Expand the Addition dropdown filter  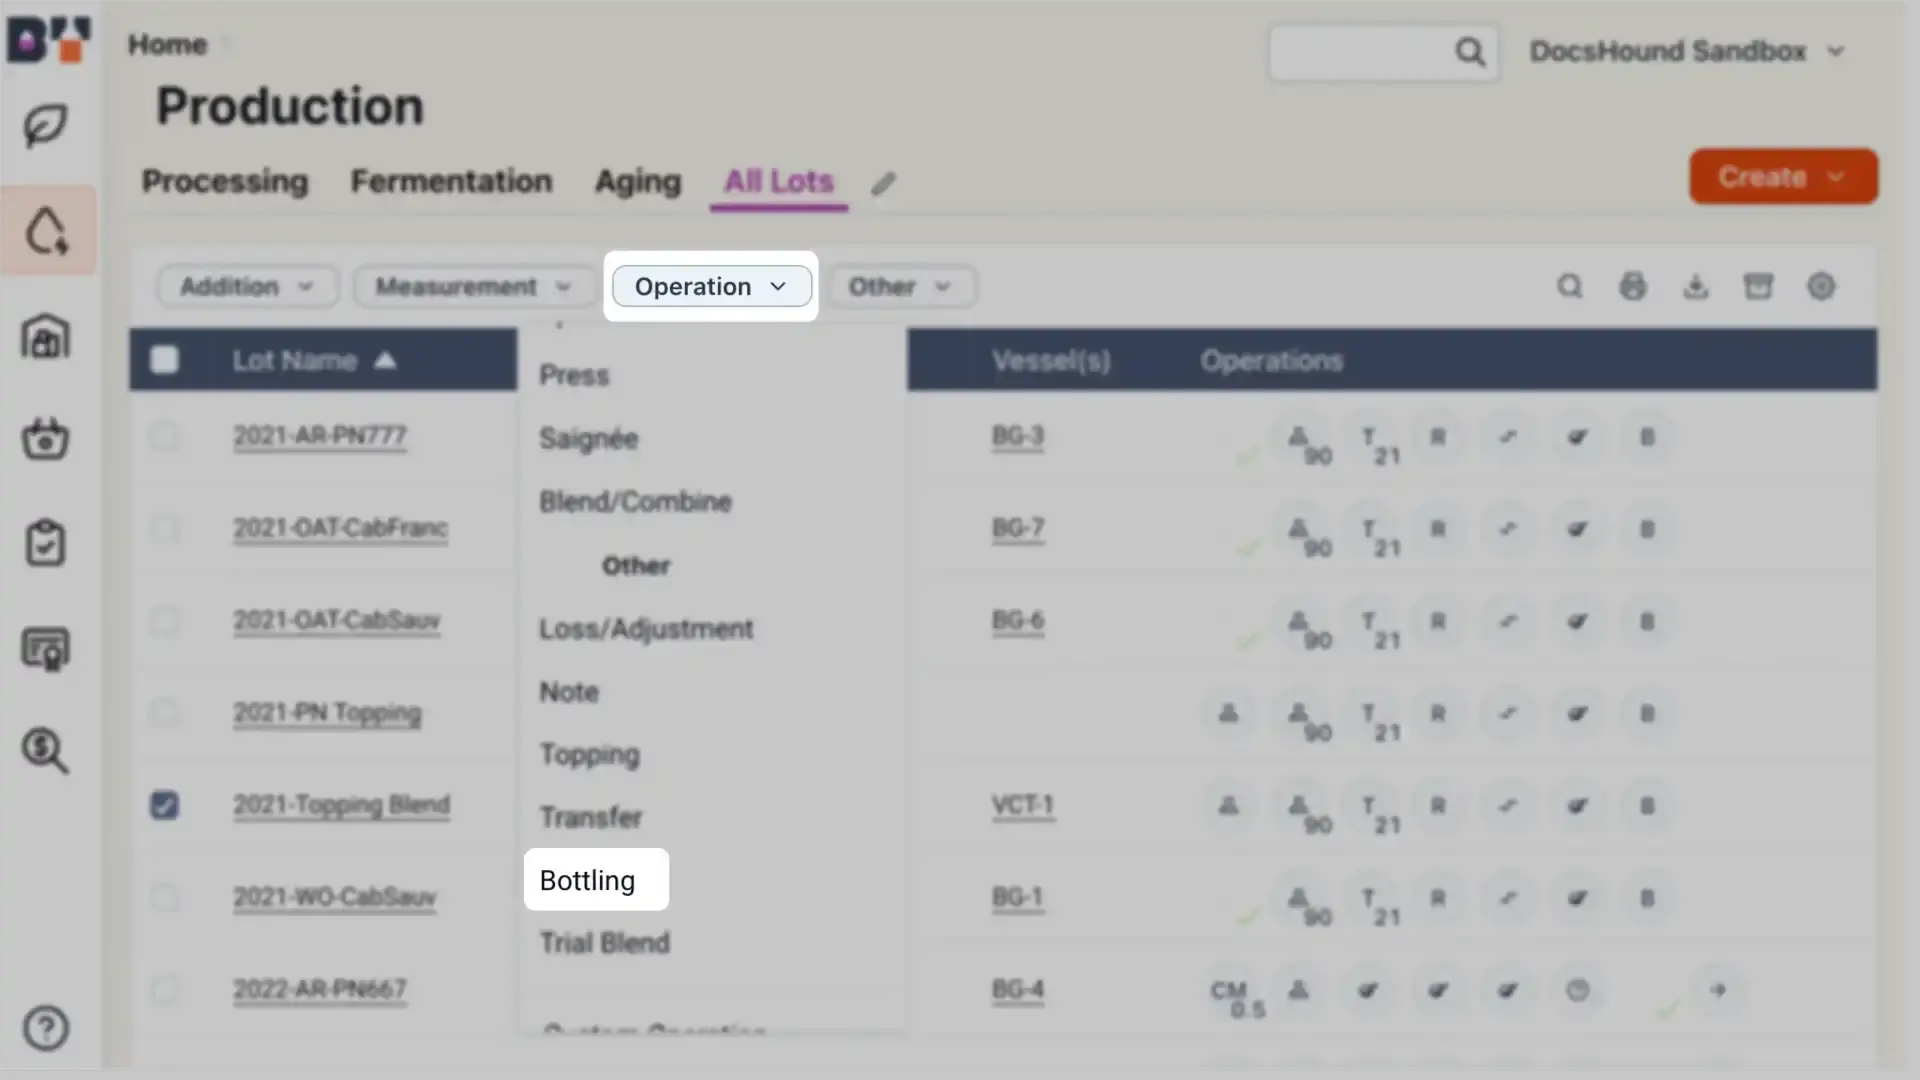point(243,286)
